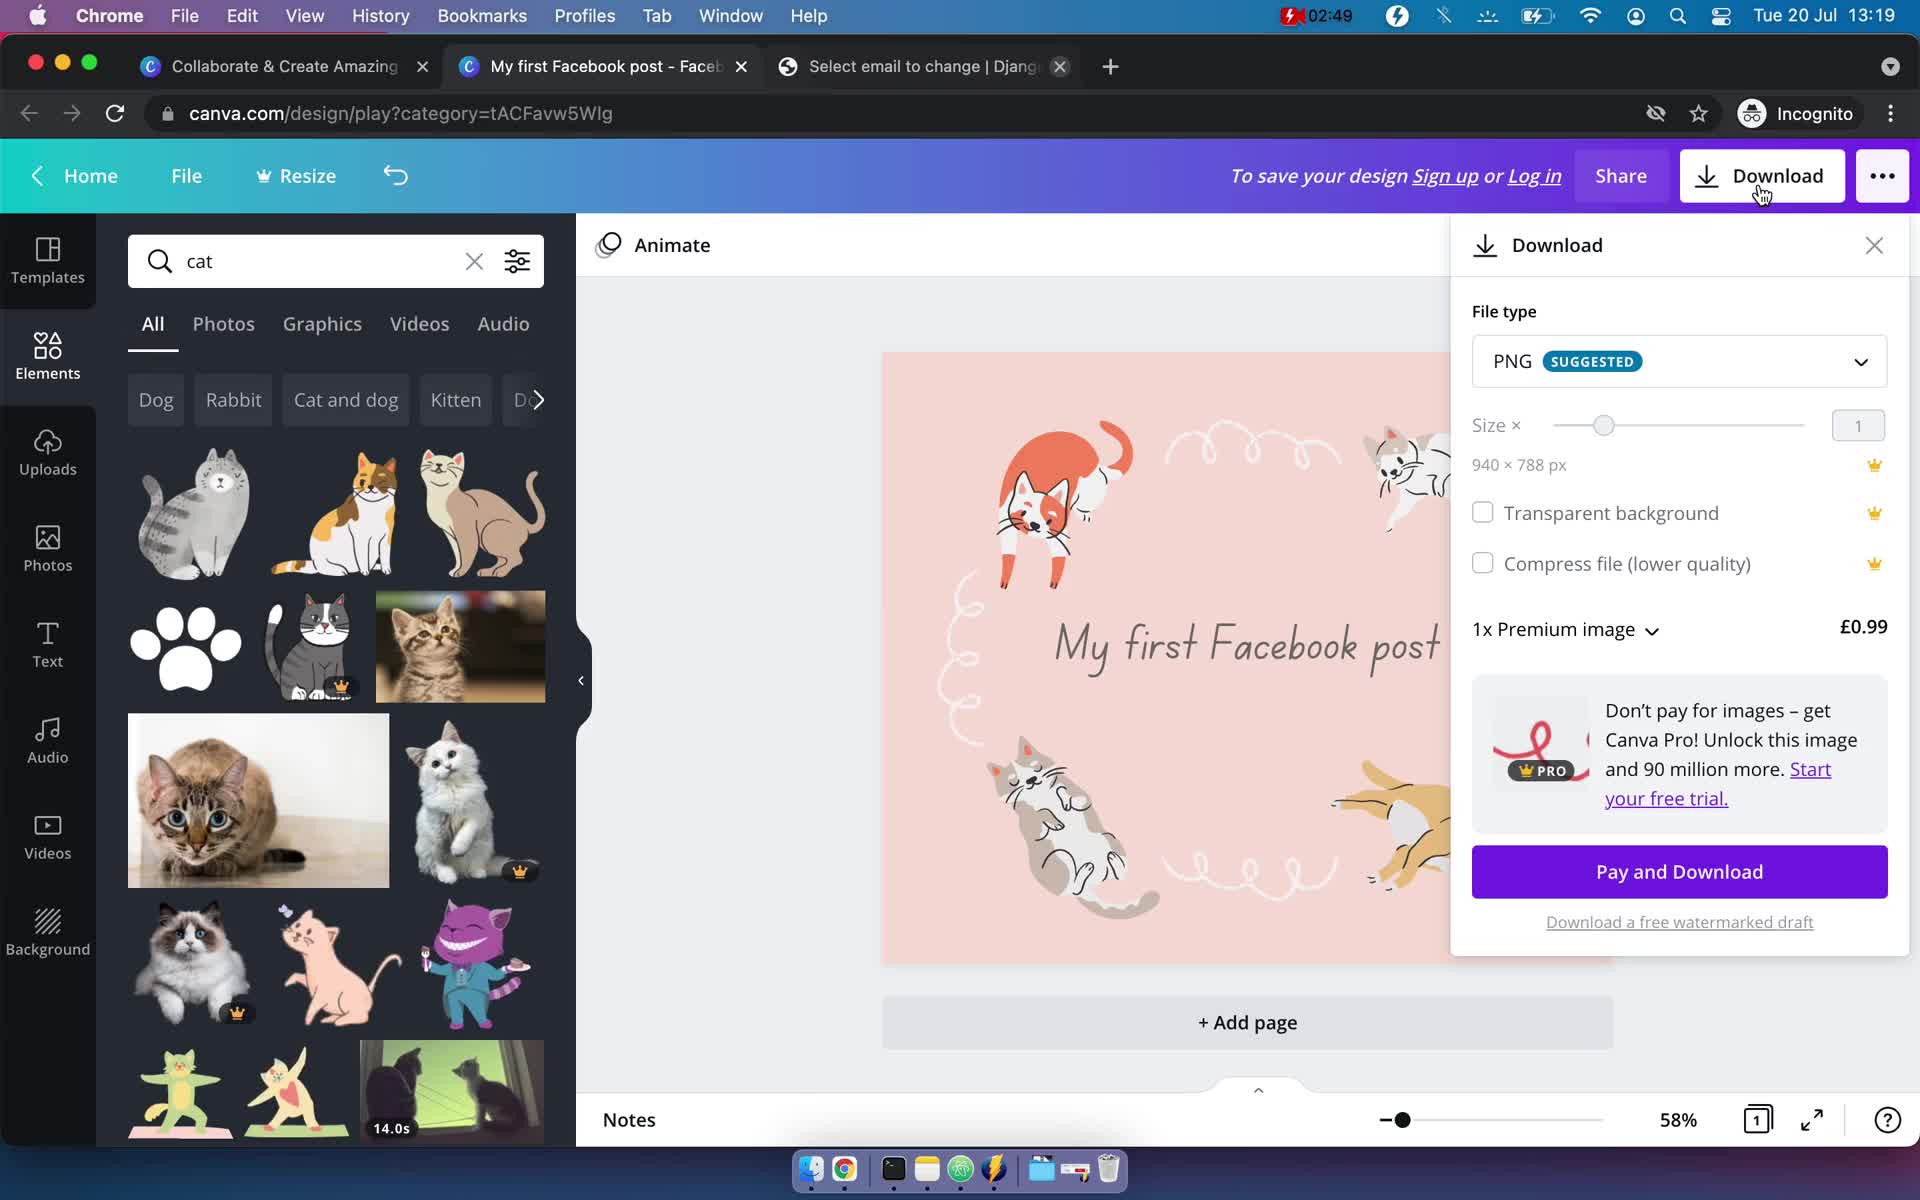Click the undo arrow icon
Image resolution: width=1920 pixels, height=1200 pixels.
396,176
